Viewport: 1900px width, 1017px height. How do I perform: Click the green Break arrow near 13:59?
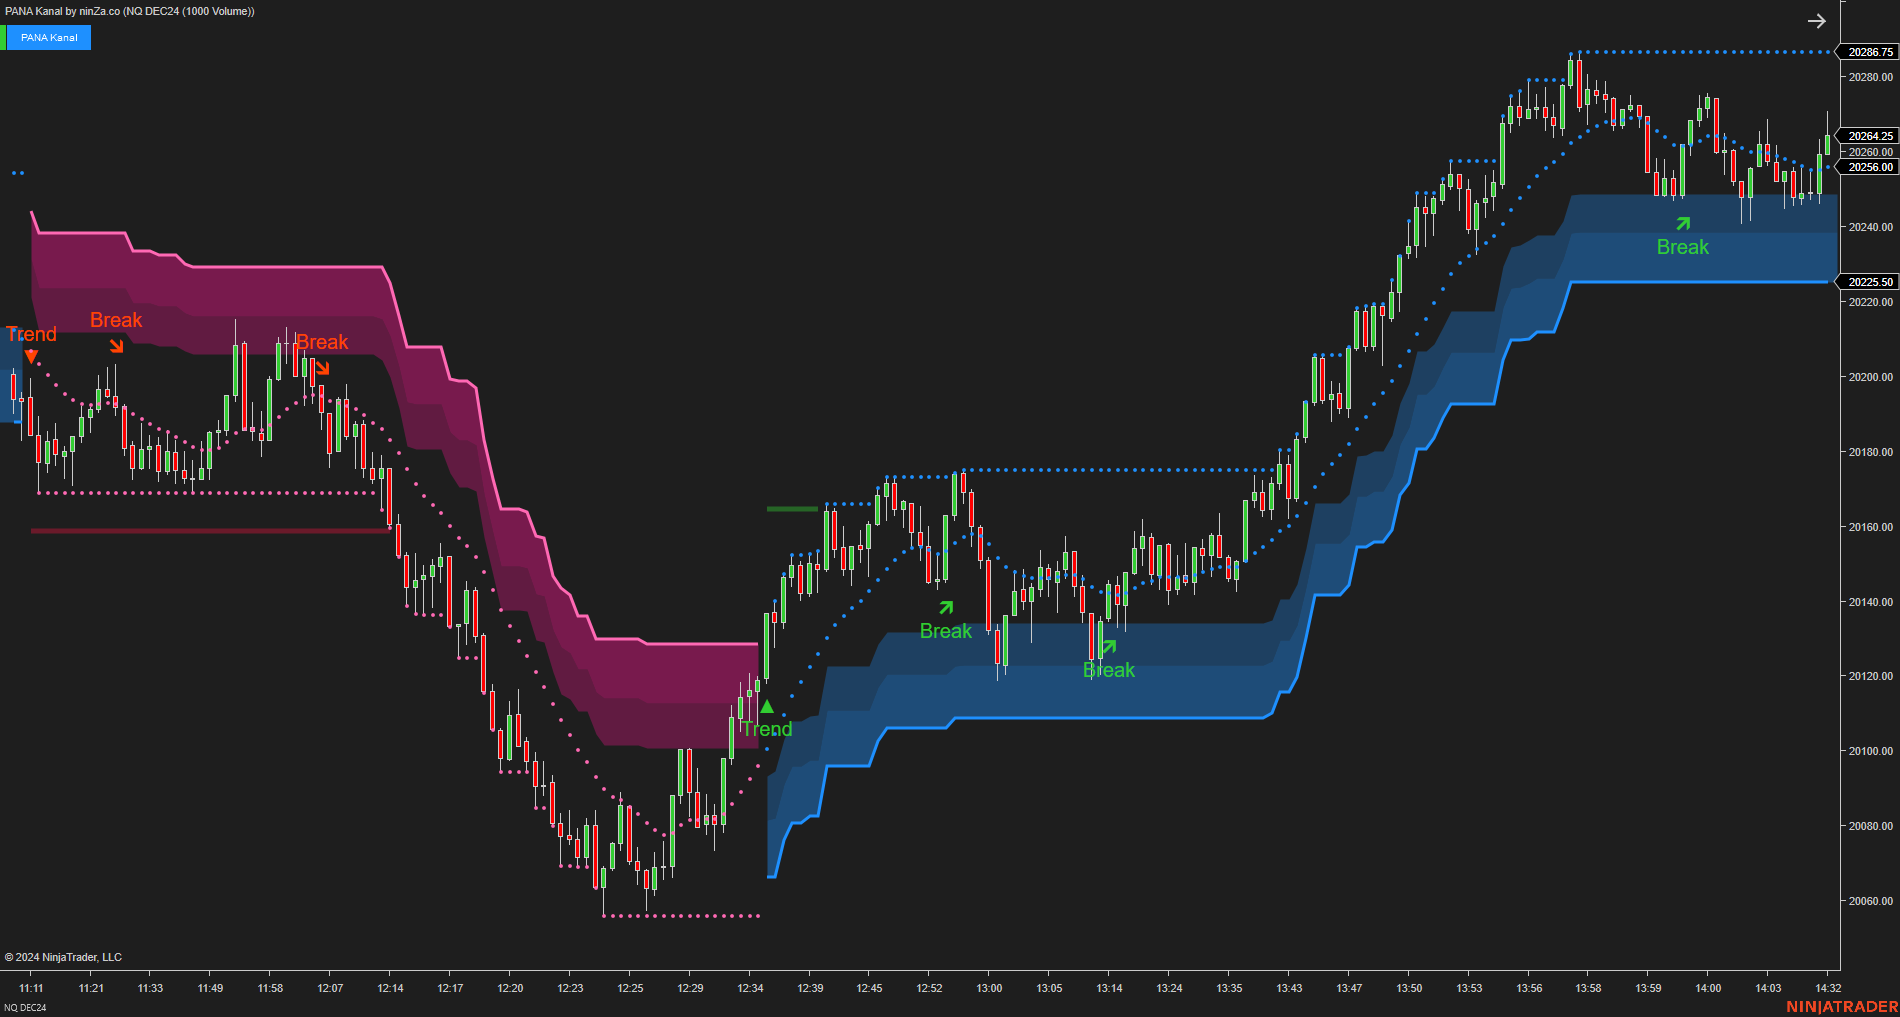(1683, 224)
